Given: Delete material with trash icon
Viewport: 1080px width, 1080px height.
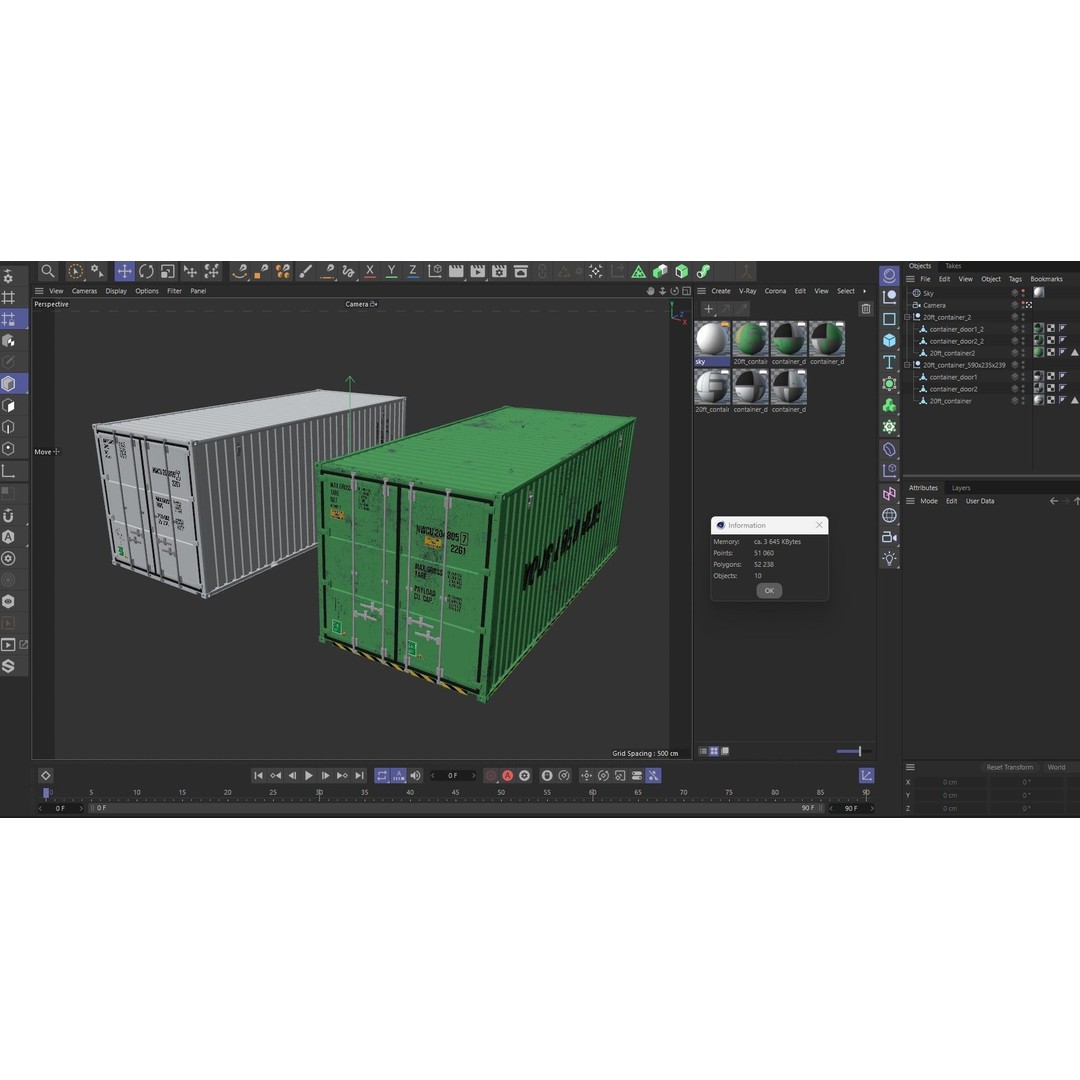Looking at the screenshot, I should [866, 309].
